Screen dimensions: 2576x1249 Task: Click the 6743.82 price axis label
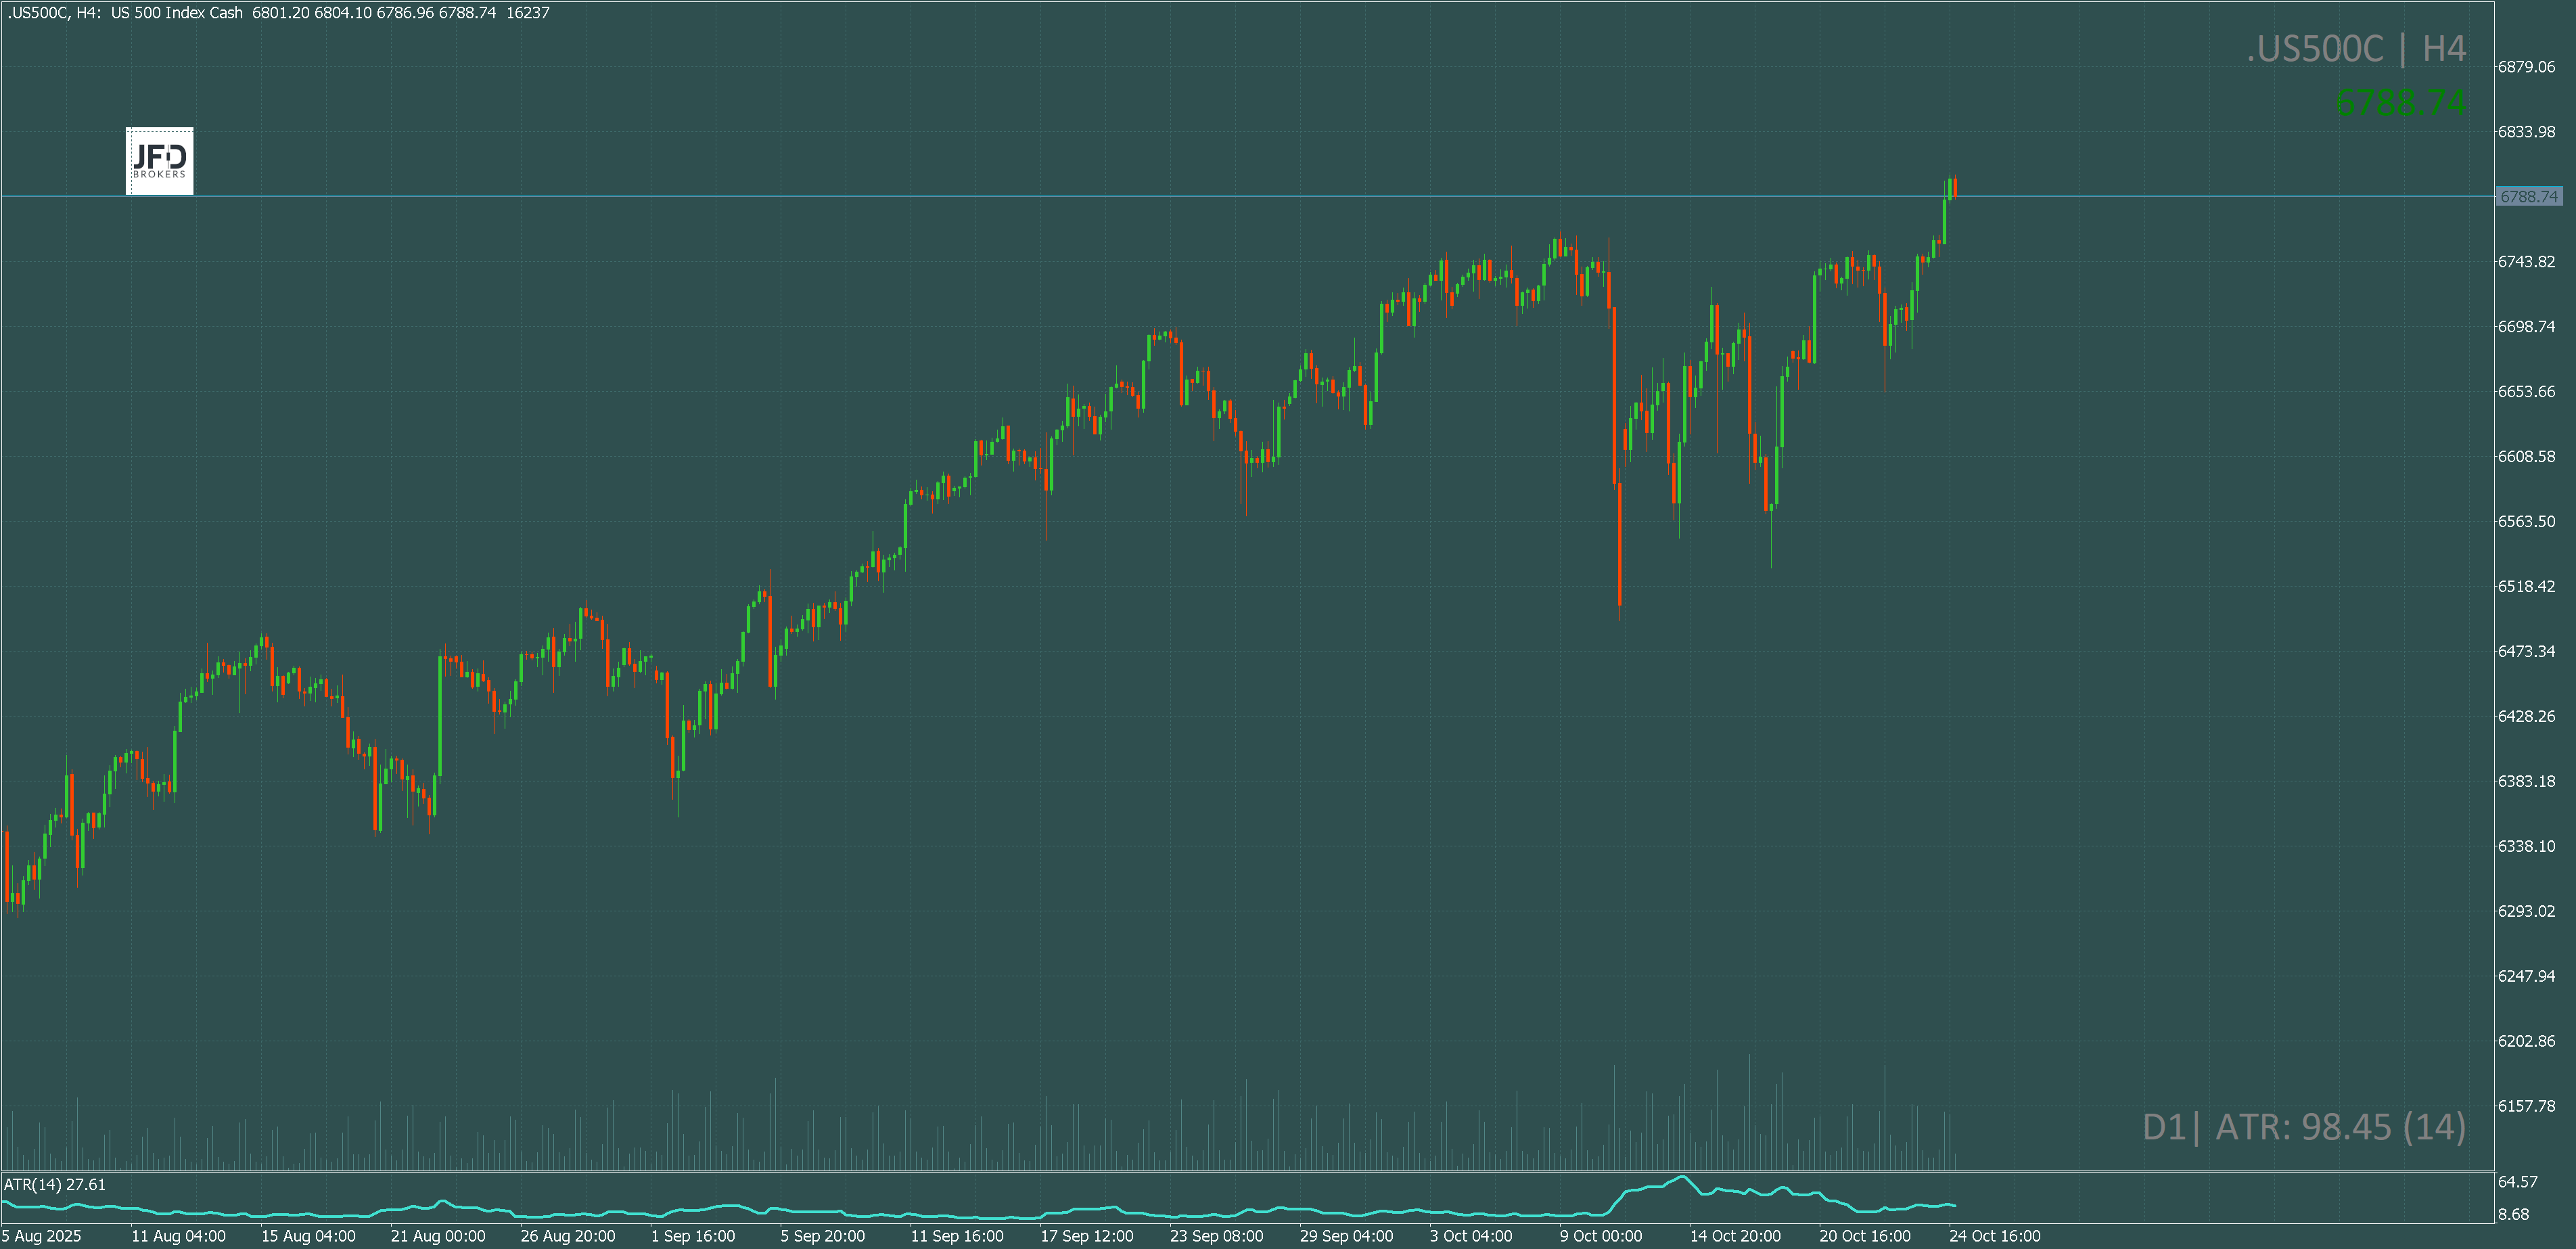pos(2526,262)
